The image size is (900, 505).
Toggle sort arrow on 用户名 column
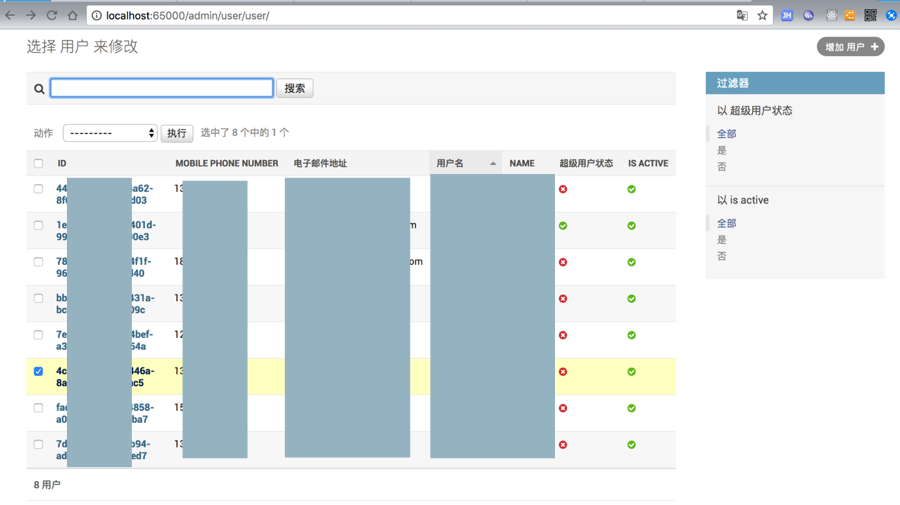tap(493, 164)
